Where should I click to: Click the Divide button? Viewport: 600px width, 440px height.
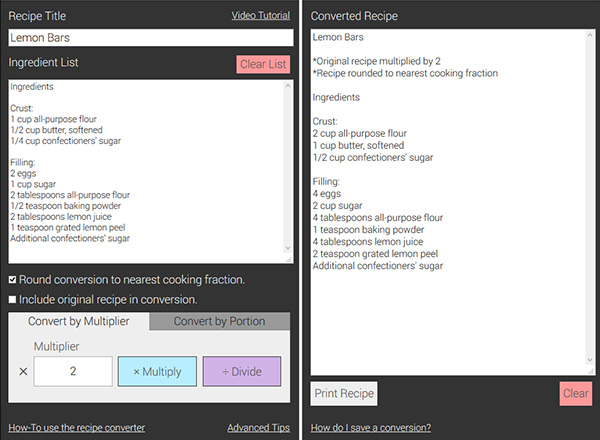coord(242,372)
